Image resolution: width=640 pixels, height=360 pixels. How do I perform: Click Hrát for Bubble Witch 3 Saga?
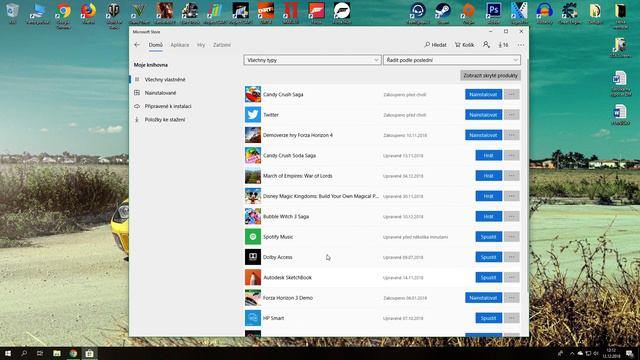click(x=489, y=216)
